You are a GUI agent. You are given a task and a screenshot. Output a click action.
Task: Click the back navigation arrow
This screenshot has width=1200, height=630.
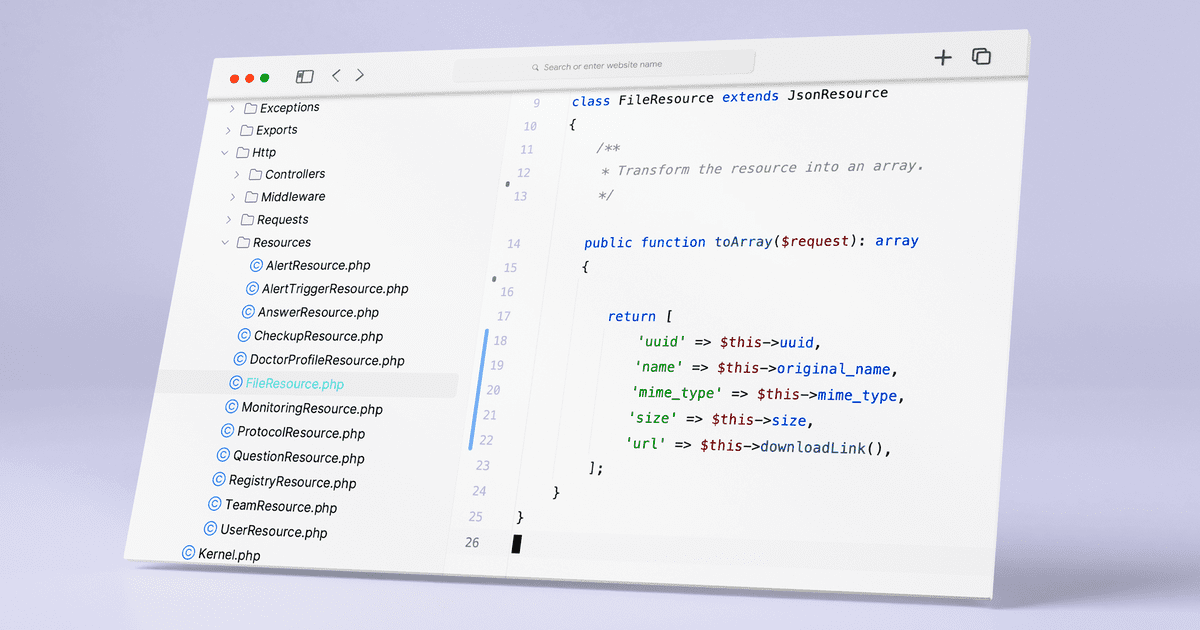click(335, 75)
